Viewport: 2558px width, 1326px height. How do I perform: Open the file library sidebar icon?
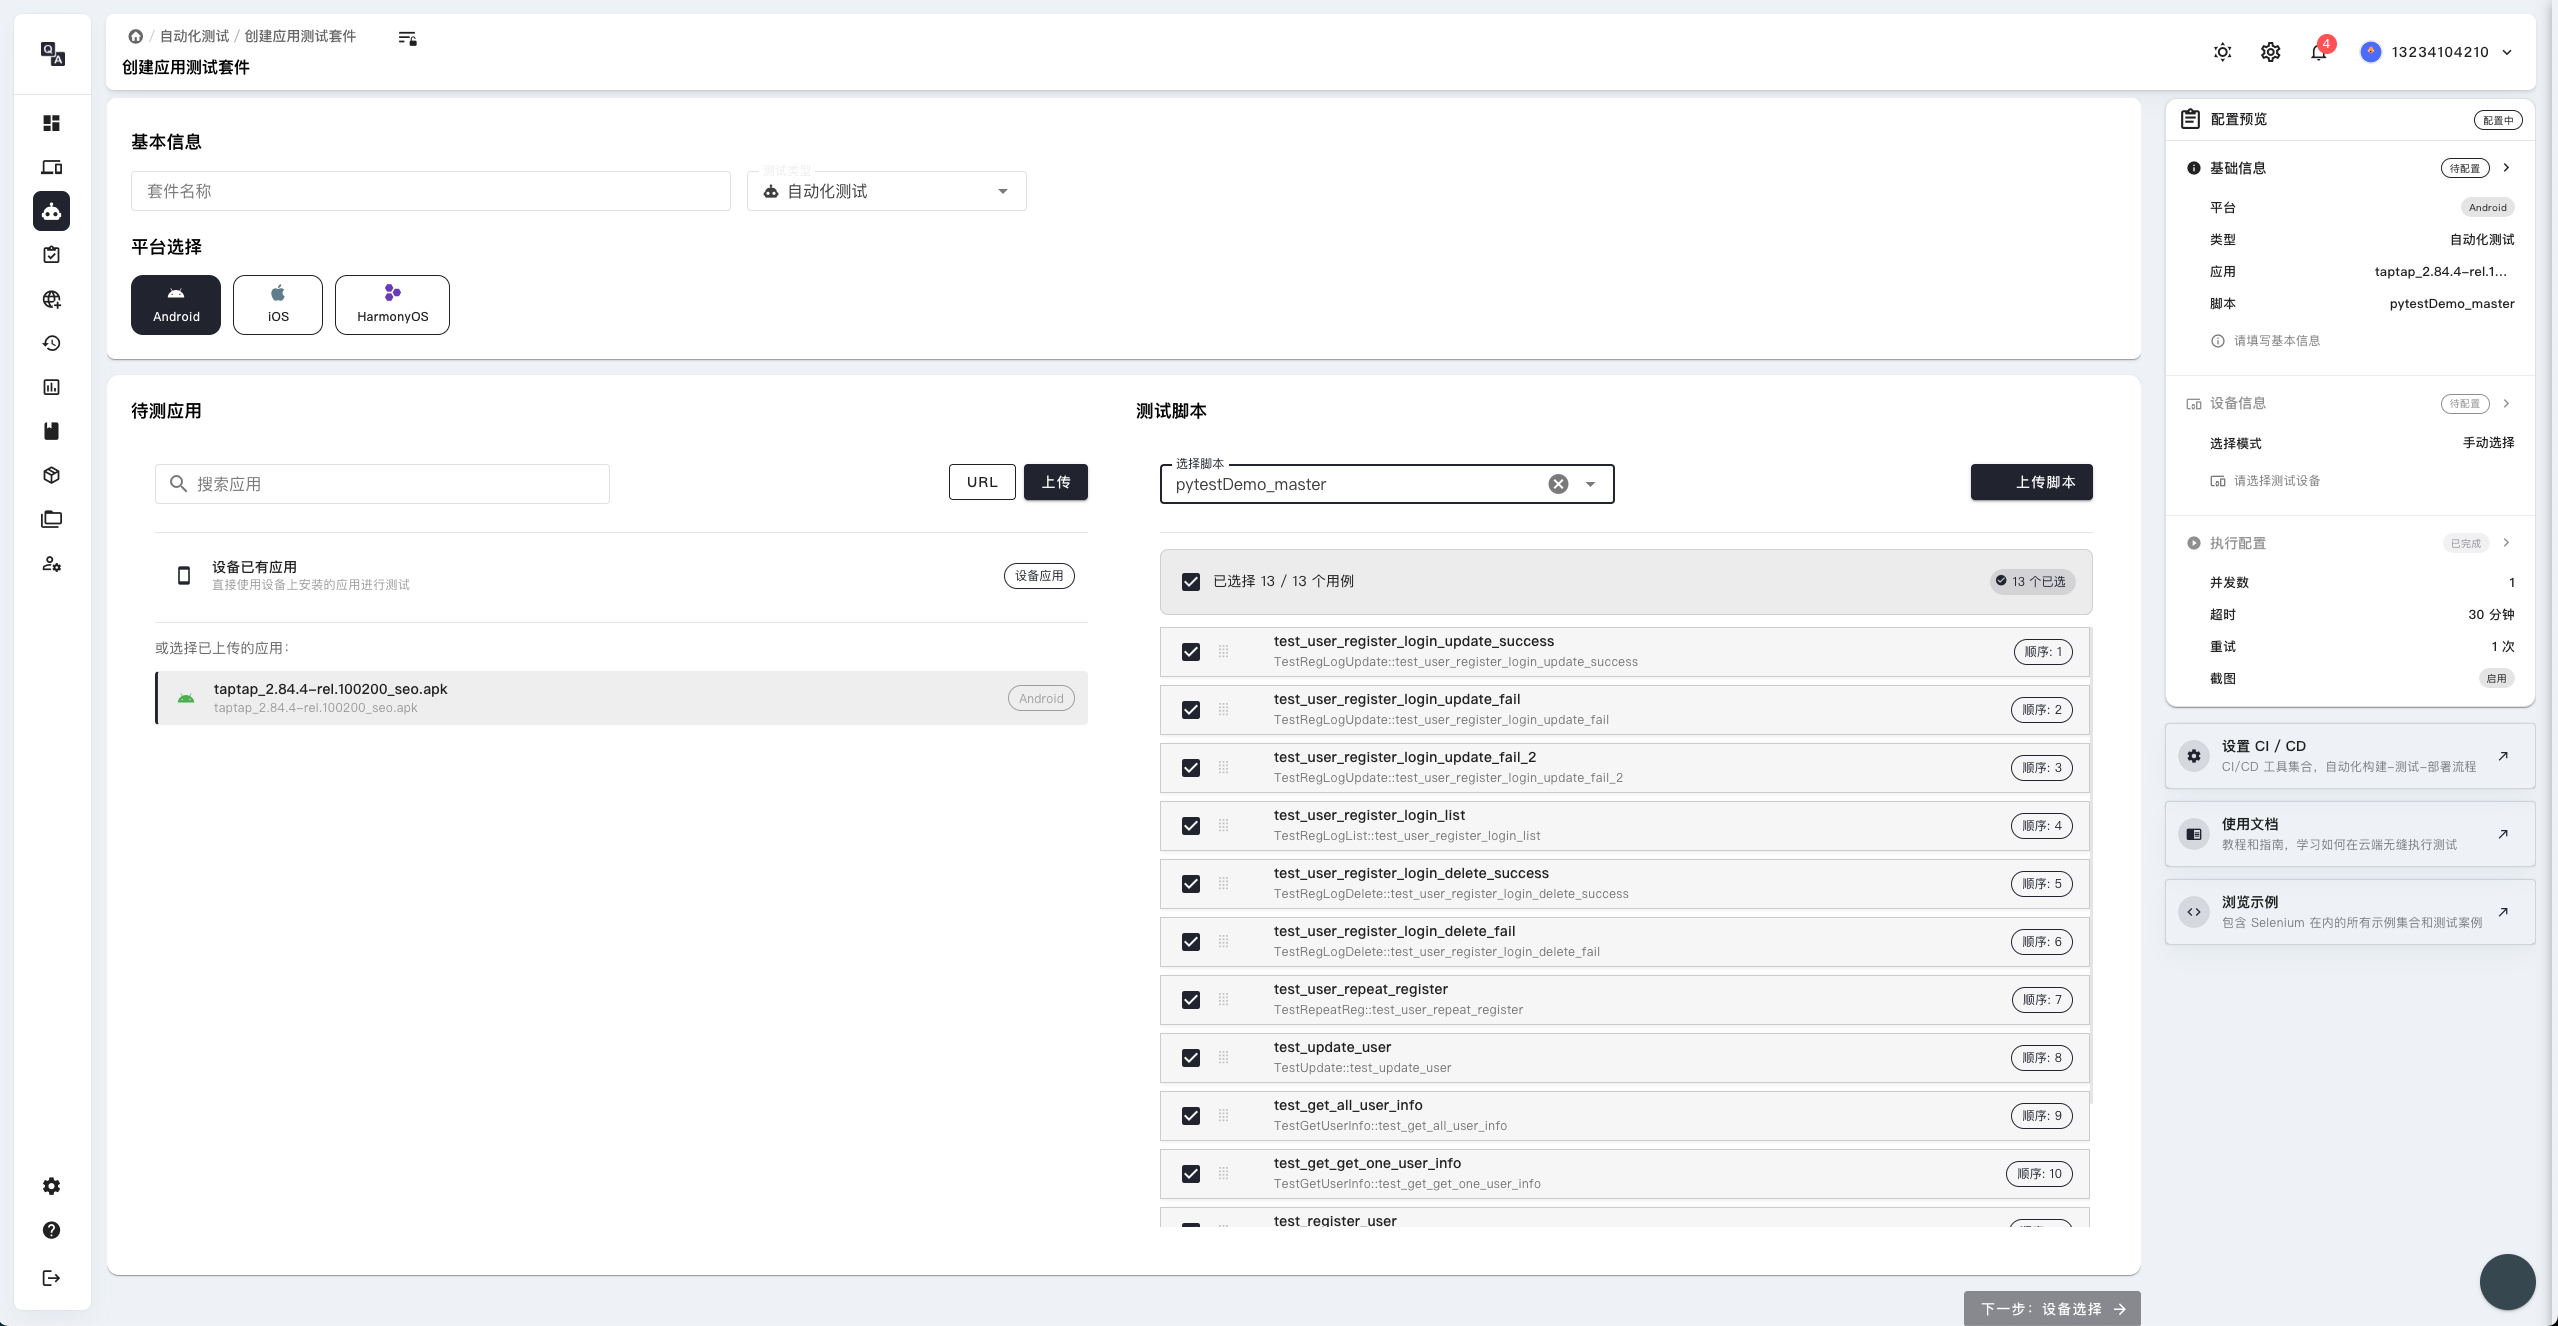coord(52,519)
